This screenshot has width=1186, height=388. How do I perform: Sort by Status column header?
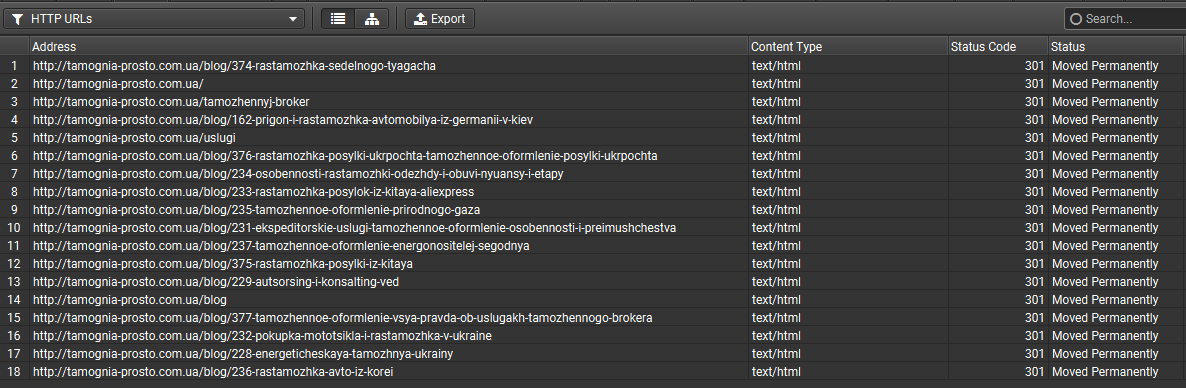1116,47
